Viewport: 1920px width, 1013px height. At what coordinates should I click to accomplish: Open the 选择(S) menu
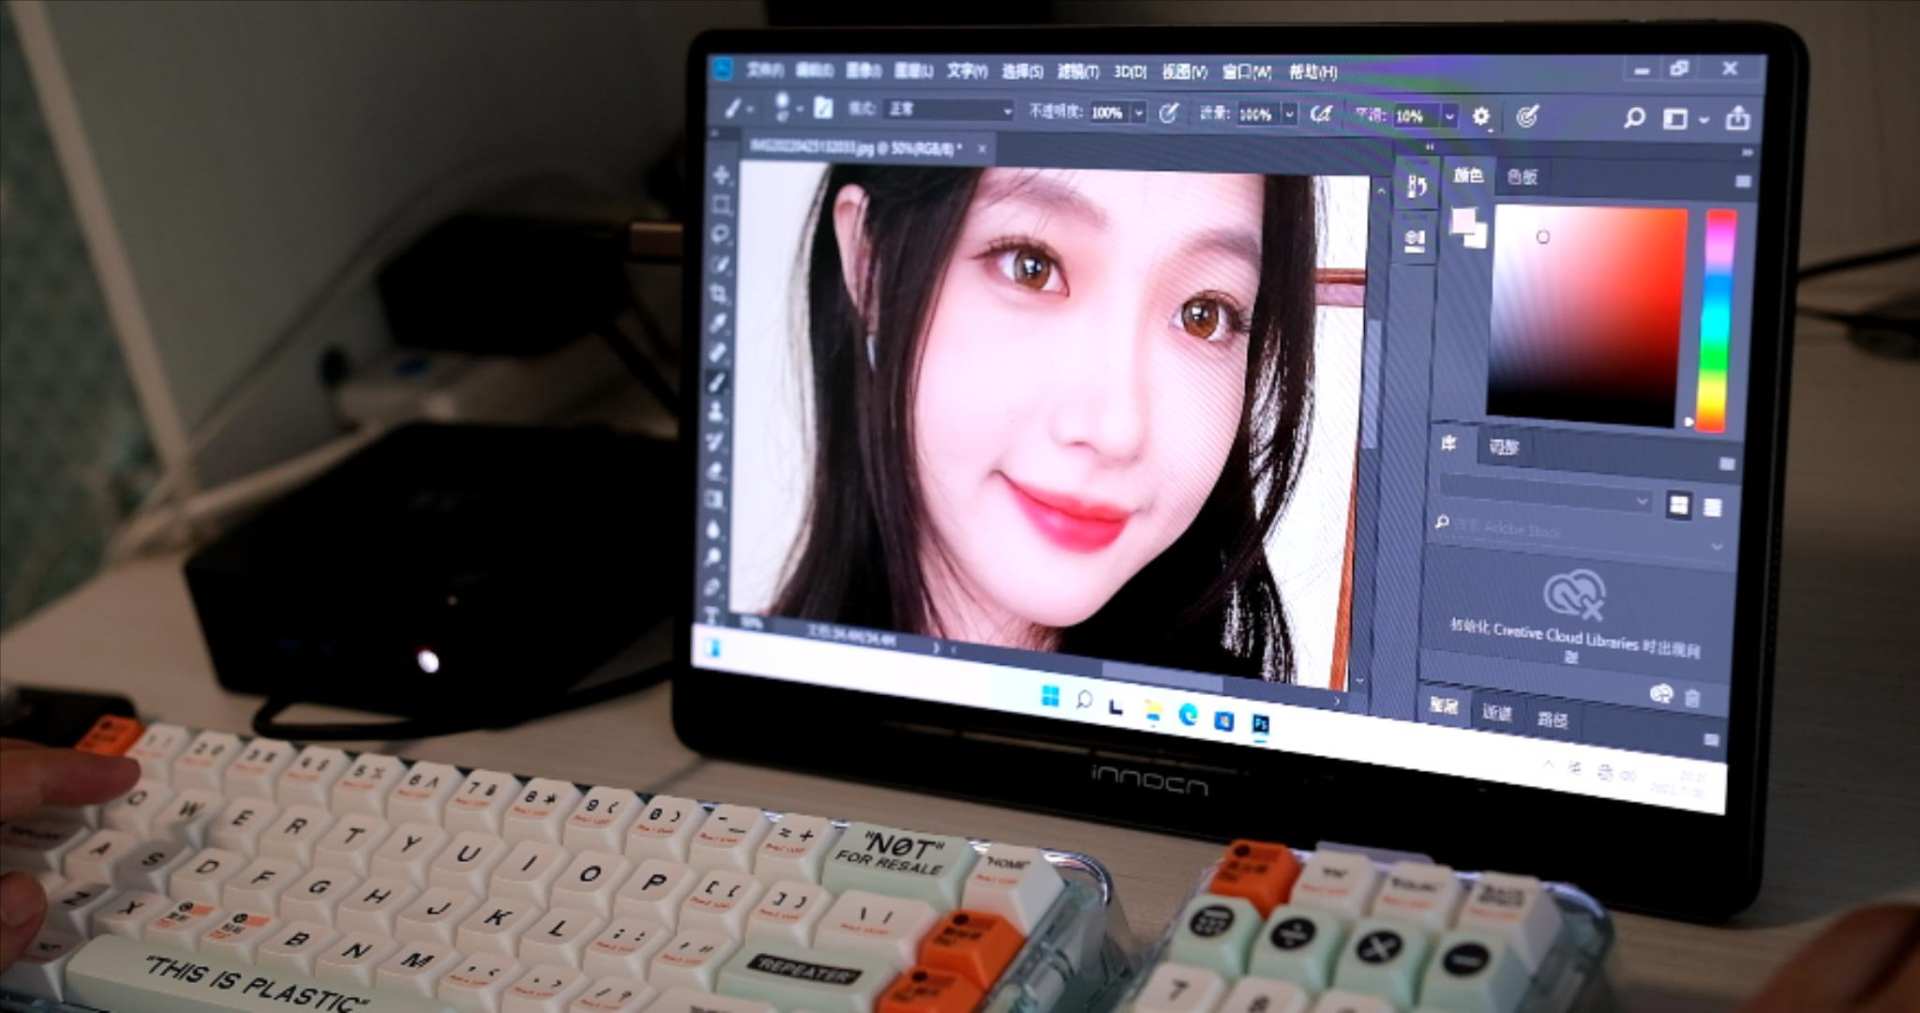[x=1022, y=71]
